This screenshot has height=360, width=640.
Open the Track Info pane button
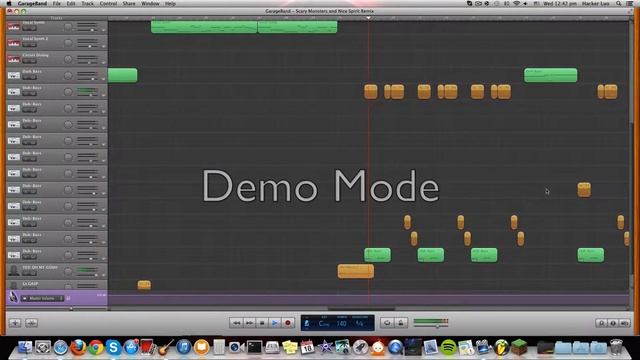point(613,323)
